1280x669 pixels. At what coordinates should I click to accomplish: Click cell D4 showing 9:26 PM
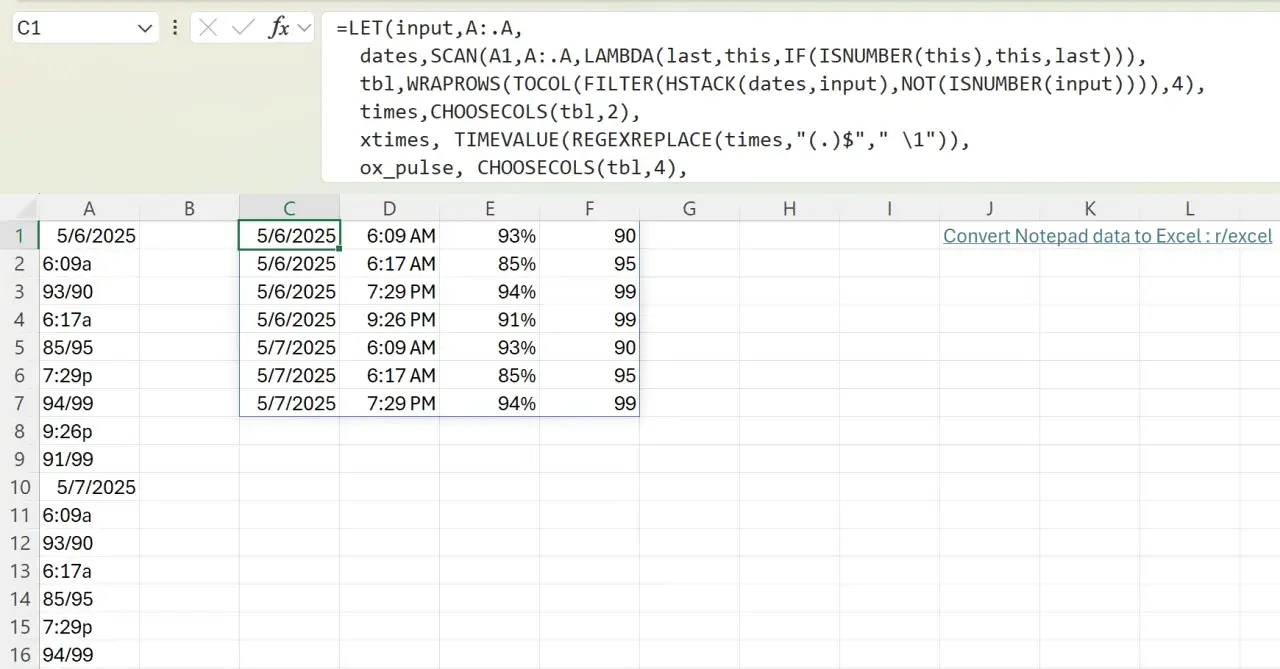tap(389, 320)
